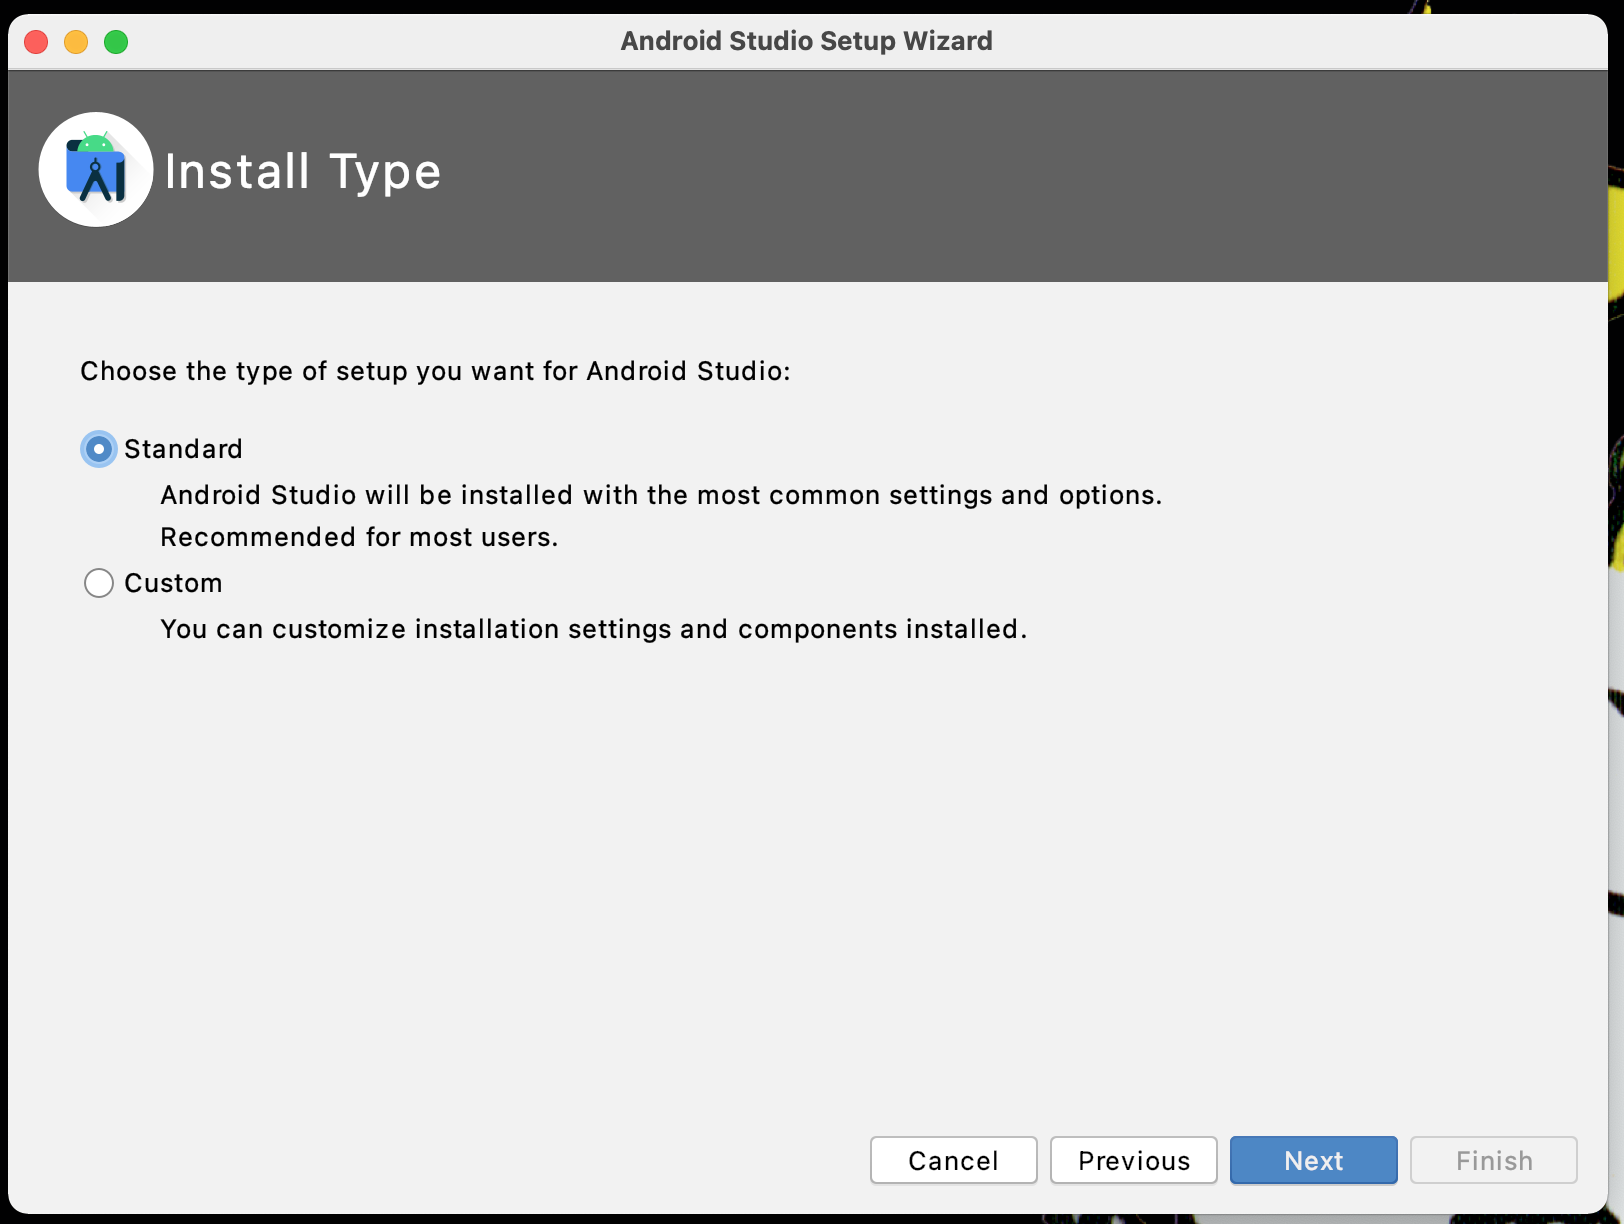This screenshot has height=1224, width=1624.
Task: Close the Setup Wizard with red button
Action: point(36,42)
